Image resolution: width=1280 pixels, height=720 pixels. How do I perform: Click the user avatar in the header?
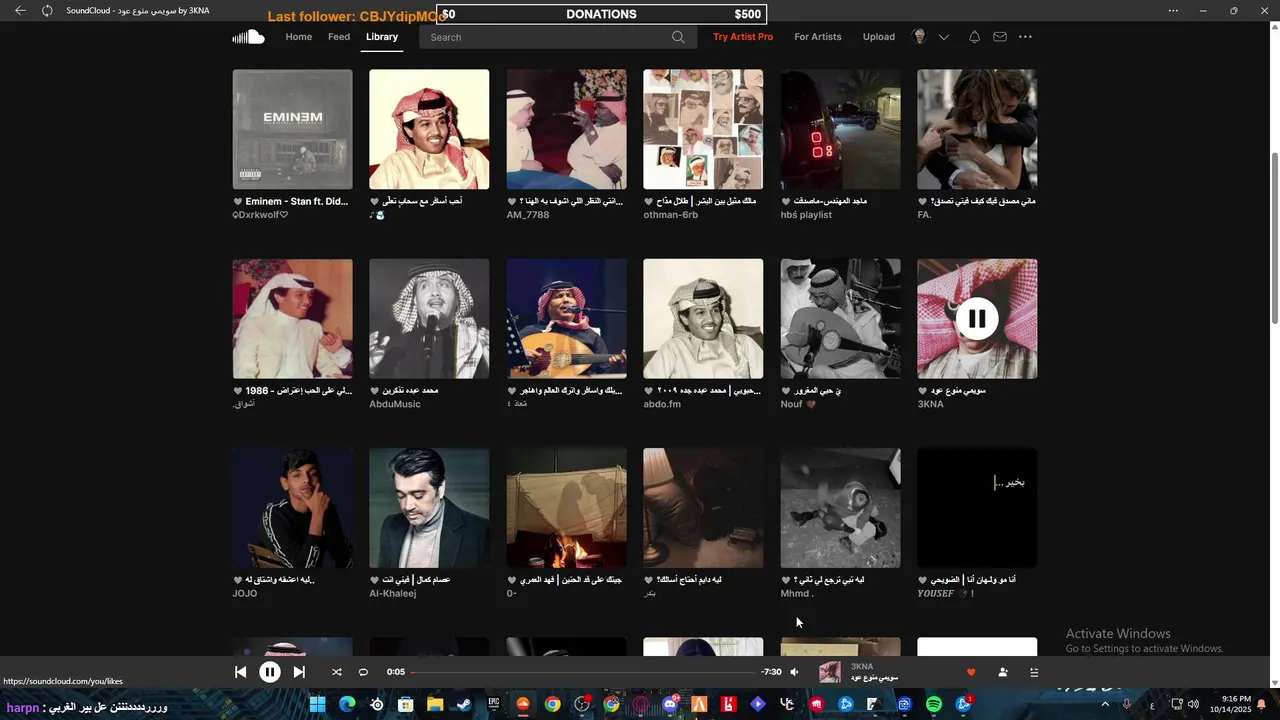point(919,37)
